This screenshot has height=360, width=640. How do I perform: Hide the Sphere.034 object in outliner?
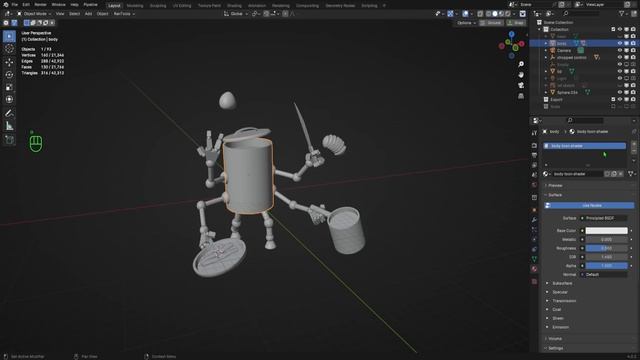click(x=620, y=92)
